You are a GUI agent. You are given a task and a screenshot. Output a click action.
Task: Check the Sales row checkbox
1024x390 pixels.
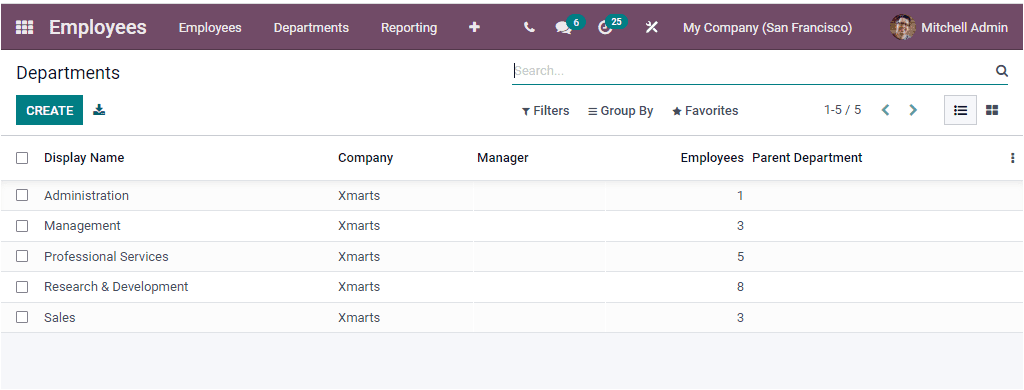[22, 317]
